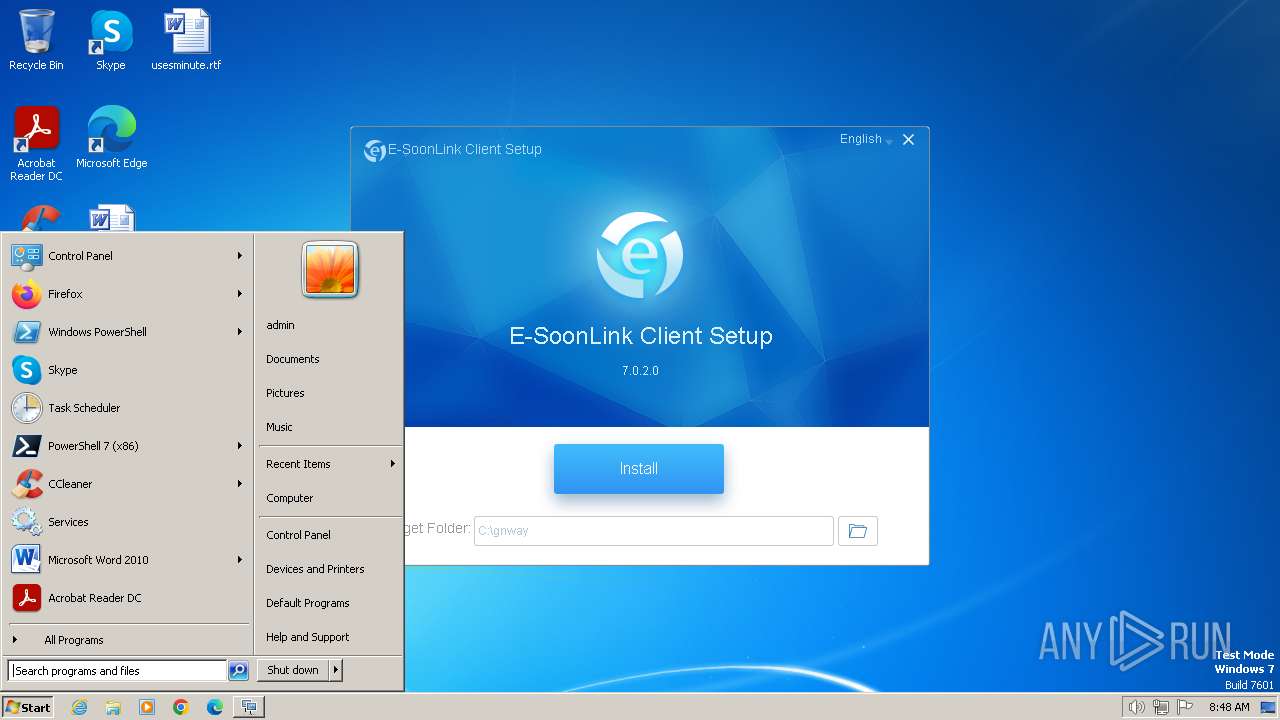Open admin user folder
The image size is (1280, 720).
tap(280, 325)
